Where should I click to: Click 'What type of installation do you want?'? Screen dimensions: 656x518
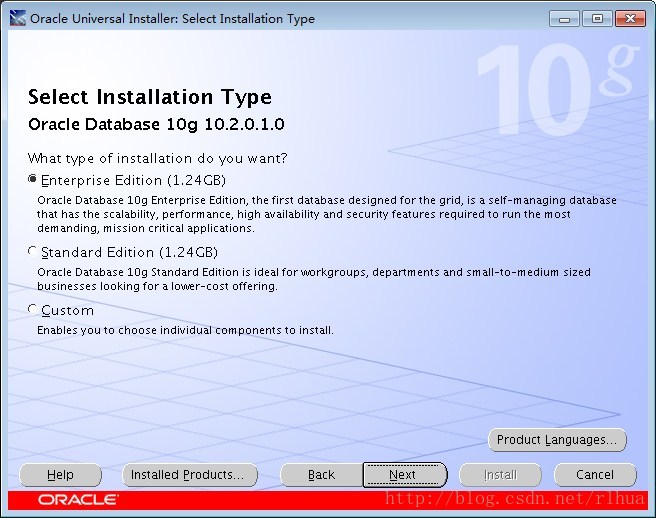point(157,159)
